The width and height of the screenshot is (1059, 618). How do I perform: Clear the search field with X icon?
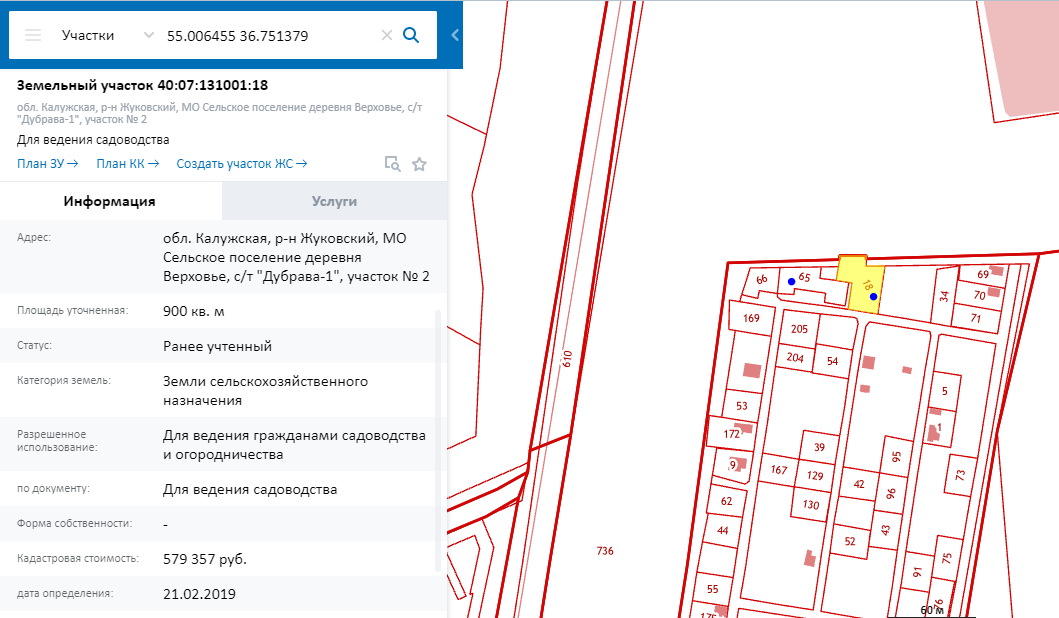click(387, 35)
